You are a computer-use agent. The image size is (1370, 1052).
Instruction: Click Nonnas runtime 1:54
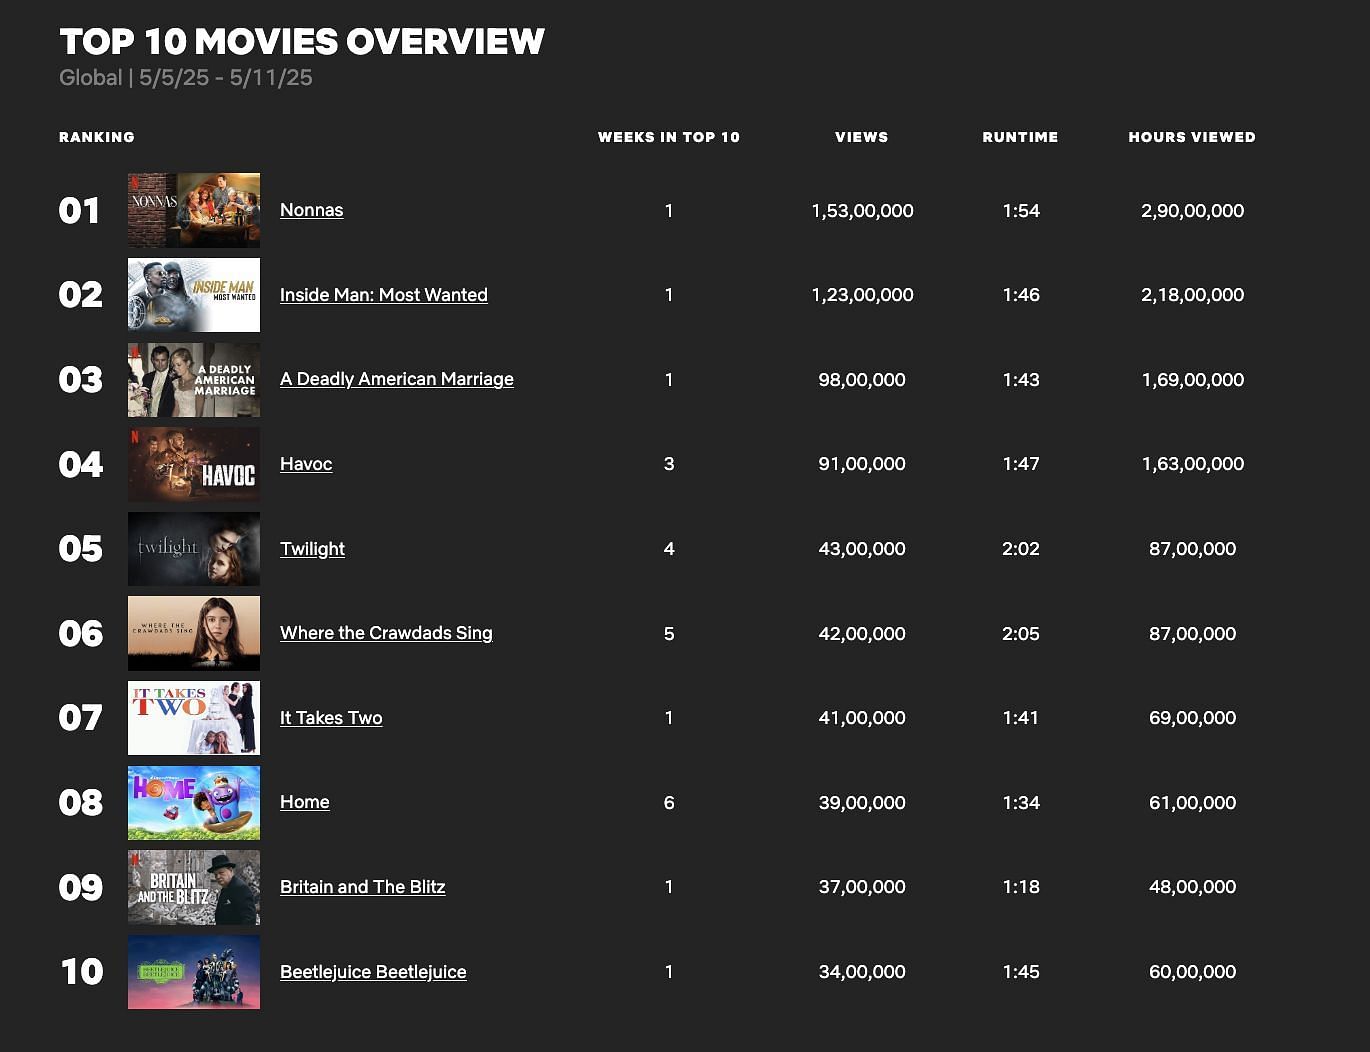1021,211
